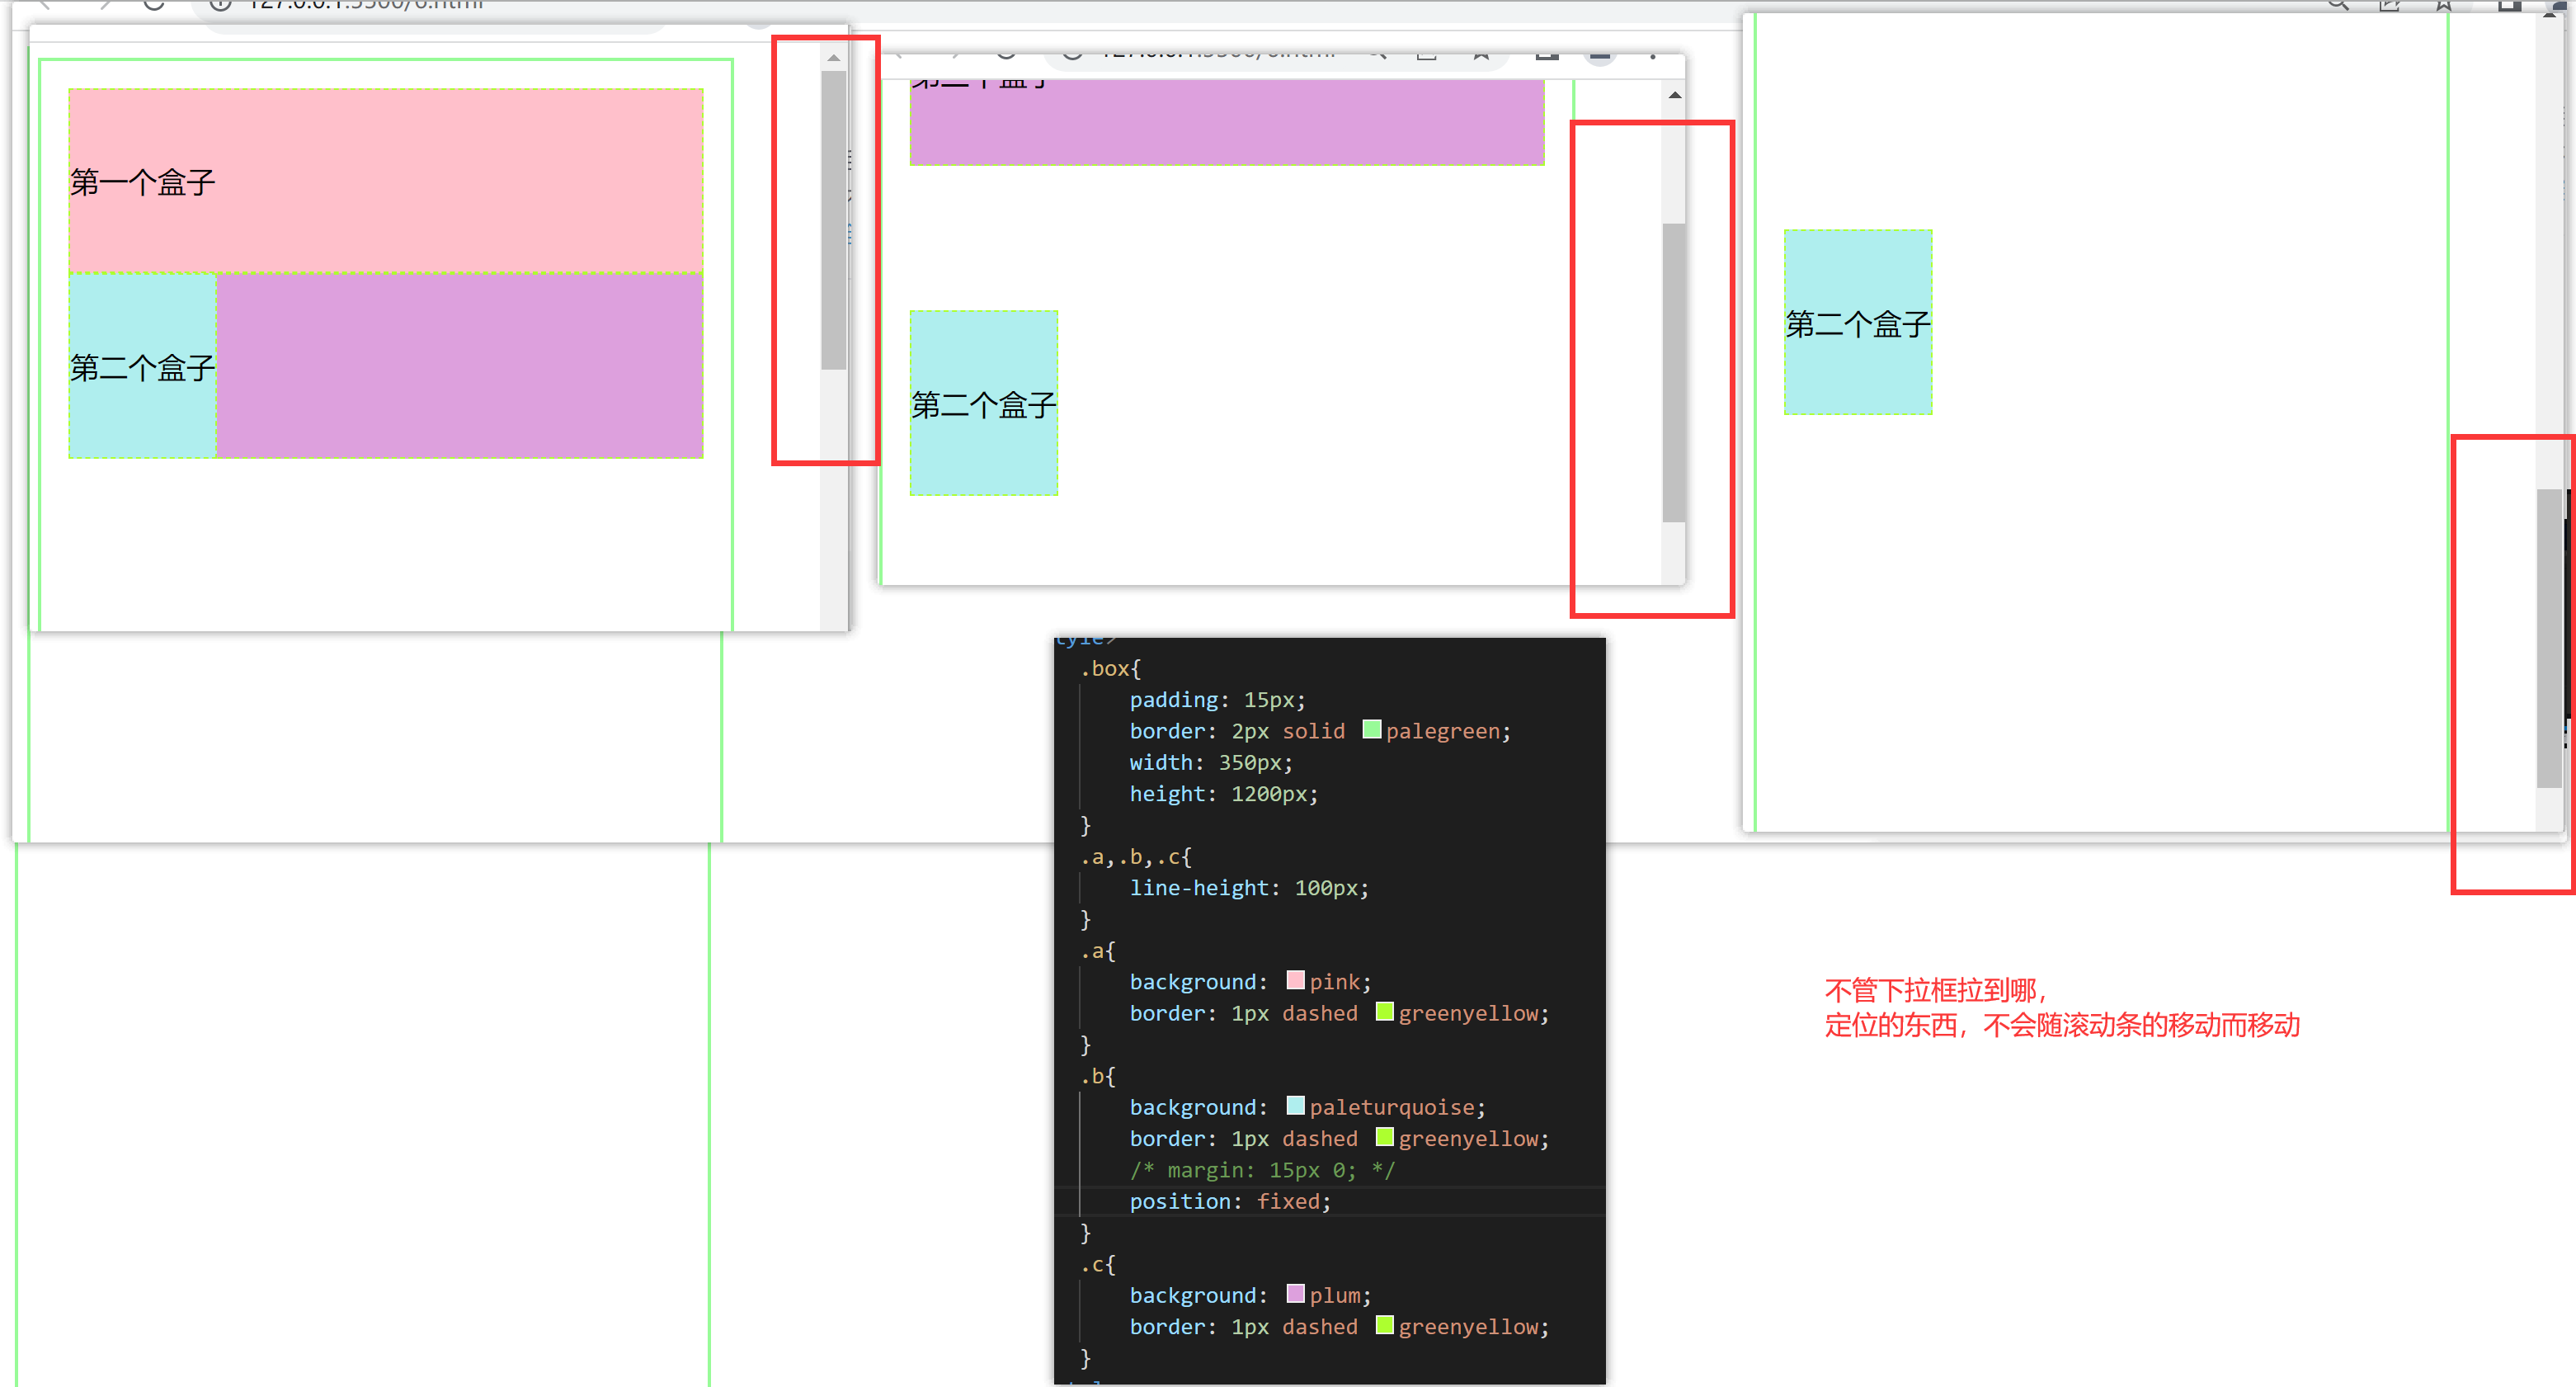Click the plum box in left browser
This screenshot has width=2576, height=1387.
tap(460, 366)
